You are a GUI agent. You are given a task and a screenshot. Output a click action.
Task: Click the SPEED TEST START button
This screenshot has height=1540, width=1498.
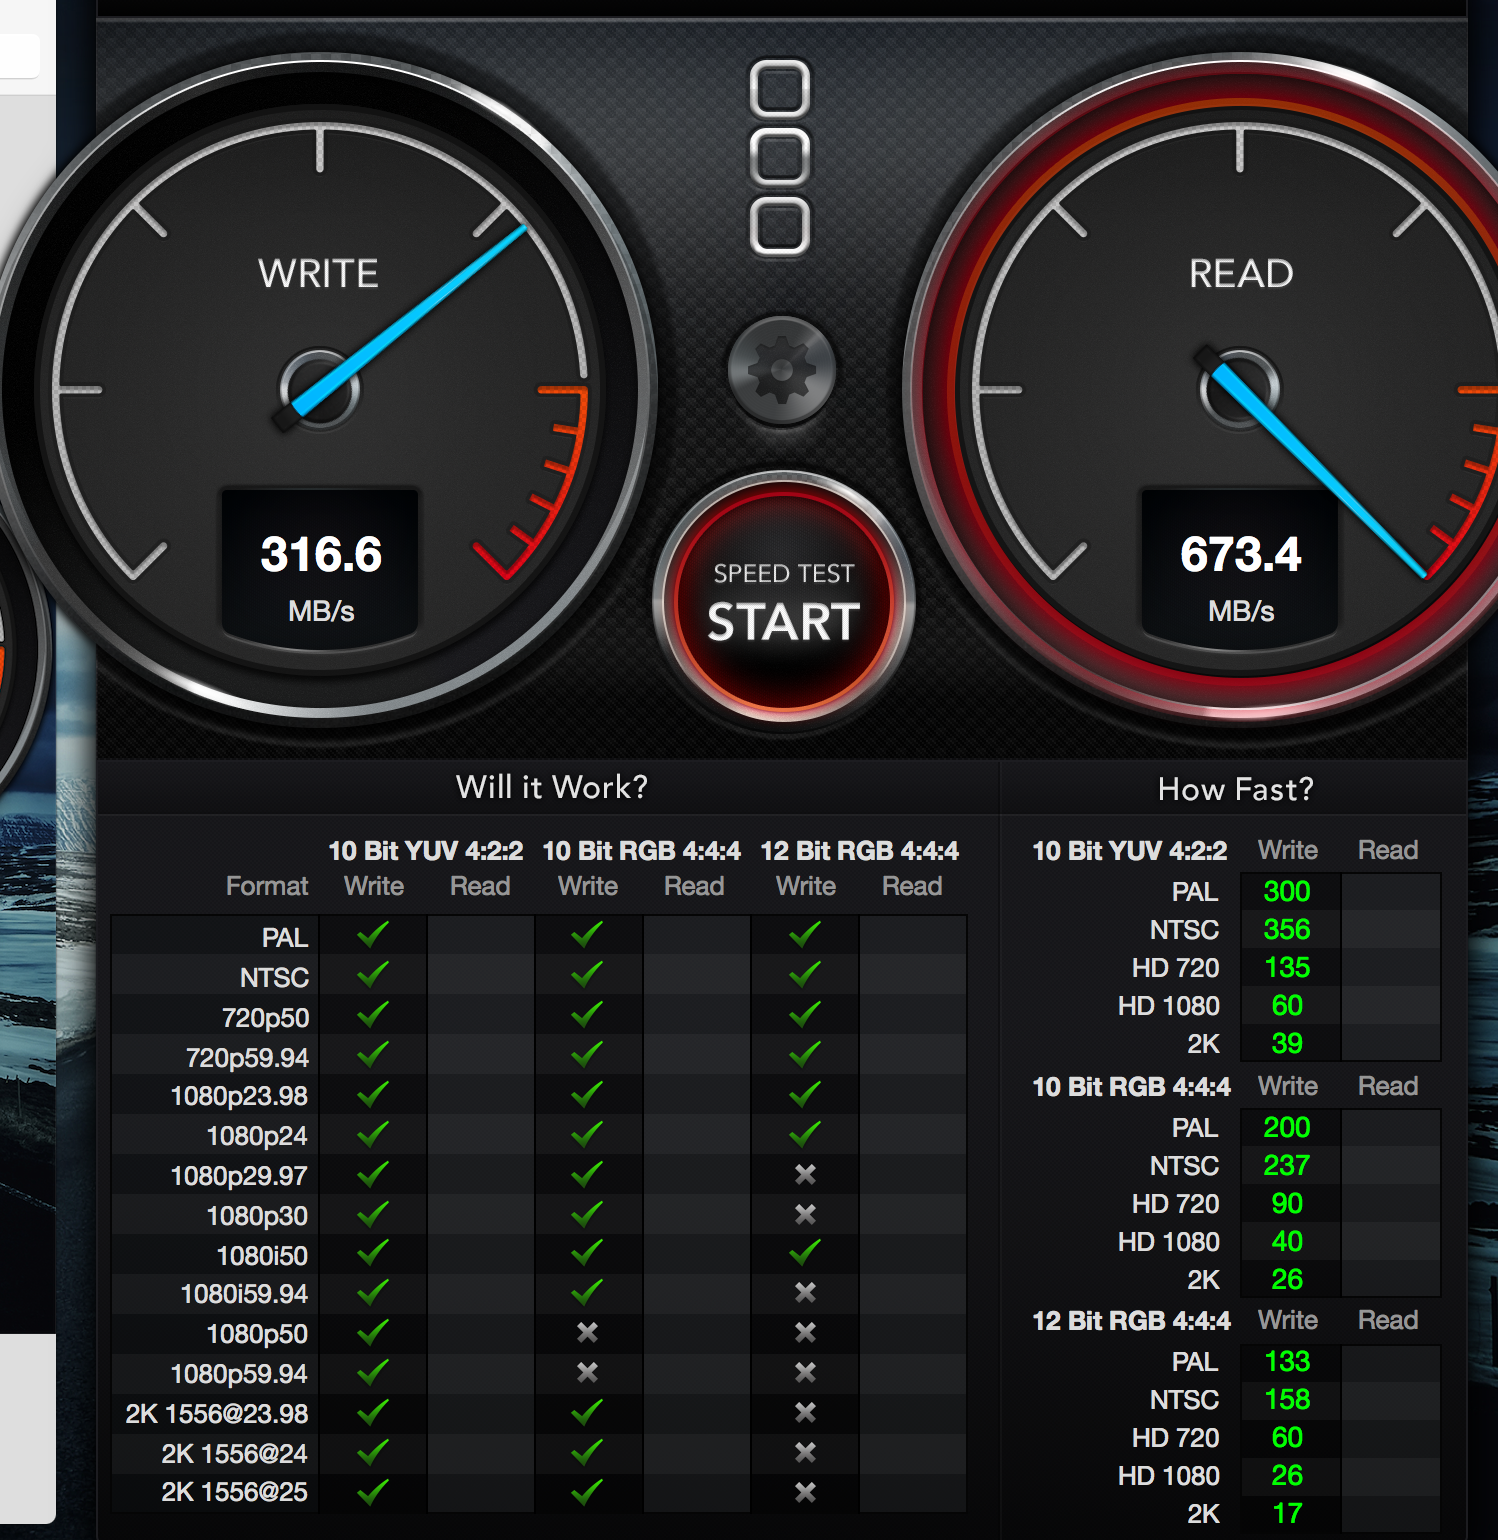tap(784, 599)
